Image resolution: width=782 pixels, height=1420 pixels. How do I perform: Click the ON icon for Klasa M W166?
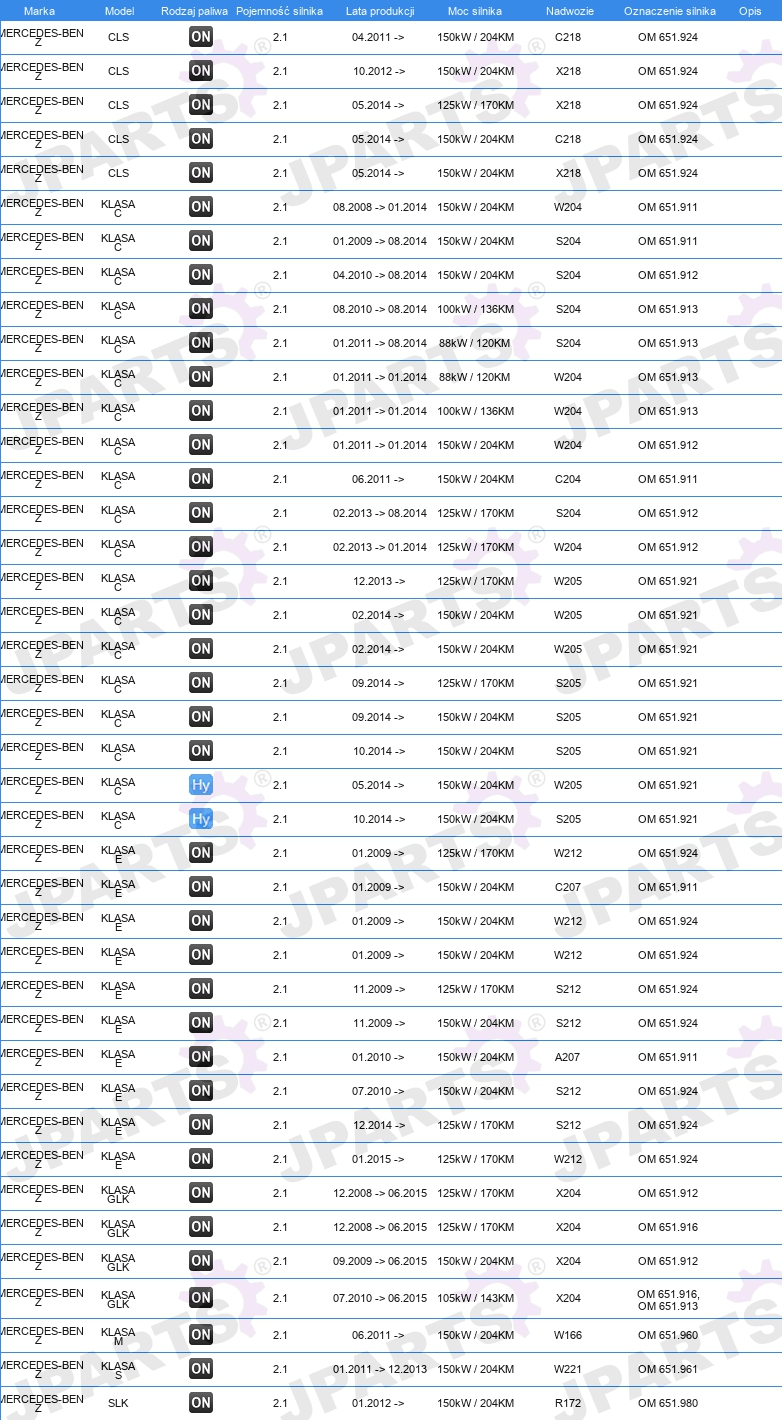pos(201,1335)
